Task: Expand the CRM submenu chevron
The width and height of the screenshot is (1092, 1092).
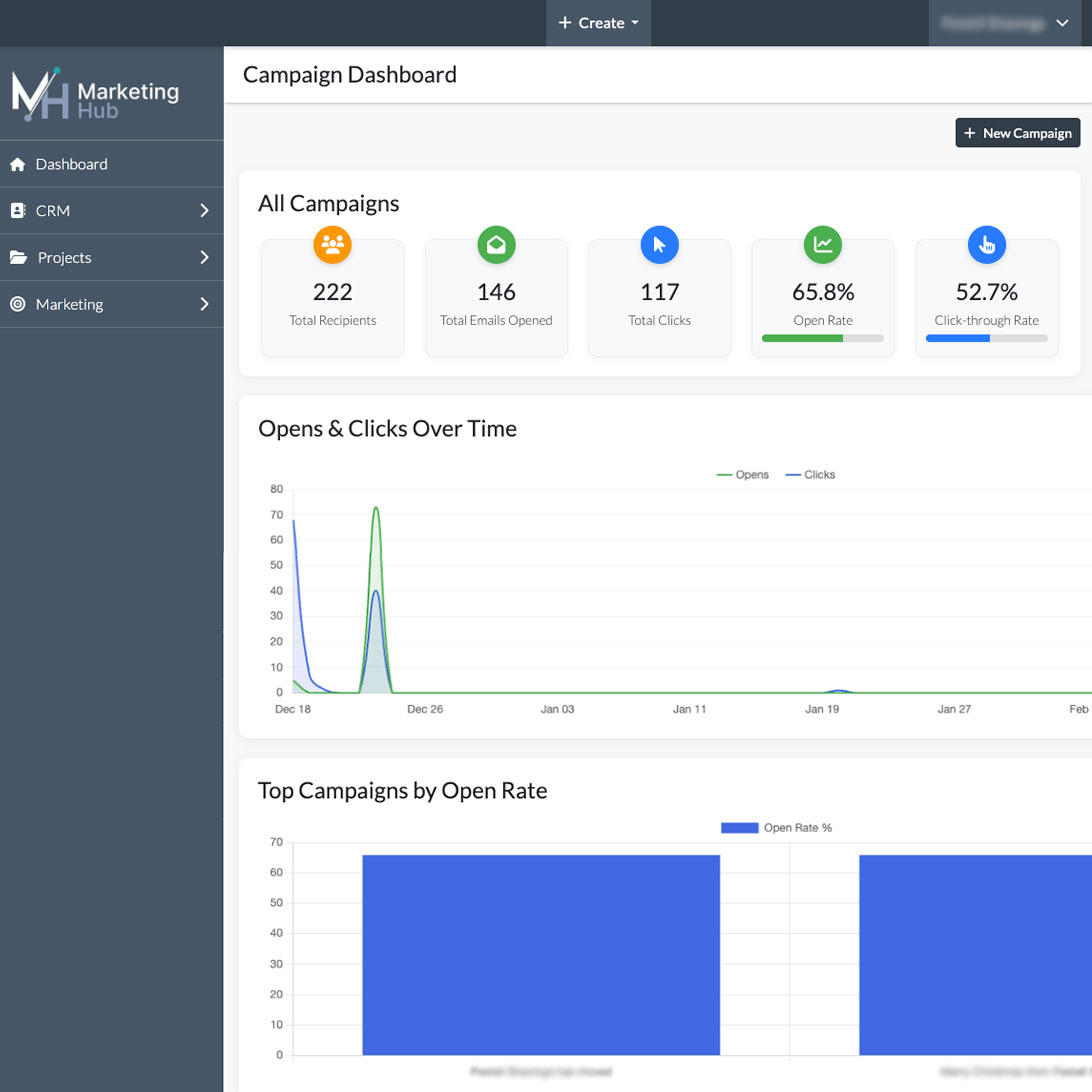Action: [204, 211]
